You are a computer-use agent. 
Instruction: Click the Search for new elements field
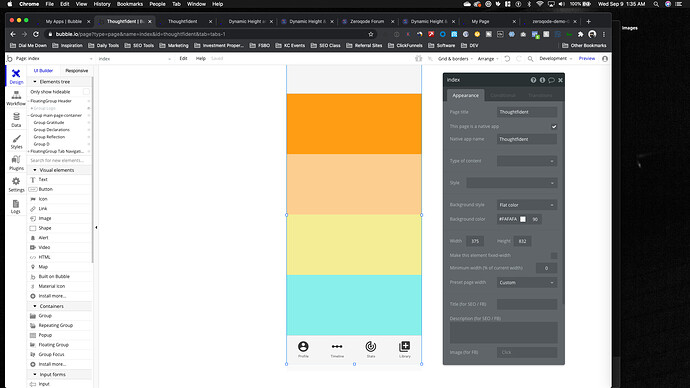59,161
